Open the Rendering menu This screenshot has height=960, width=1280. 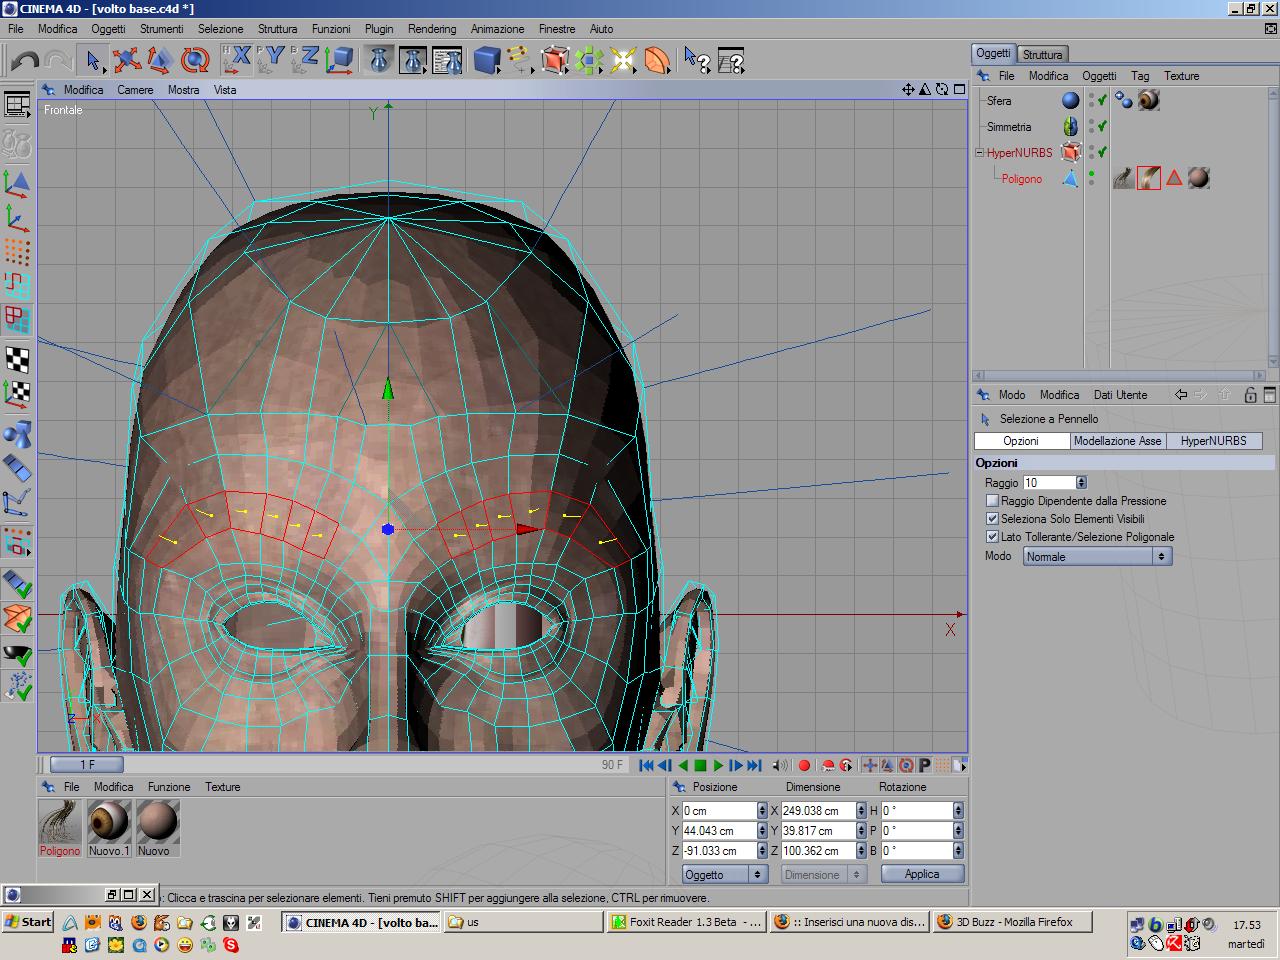431,29
